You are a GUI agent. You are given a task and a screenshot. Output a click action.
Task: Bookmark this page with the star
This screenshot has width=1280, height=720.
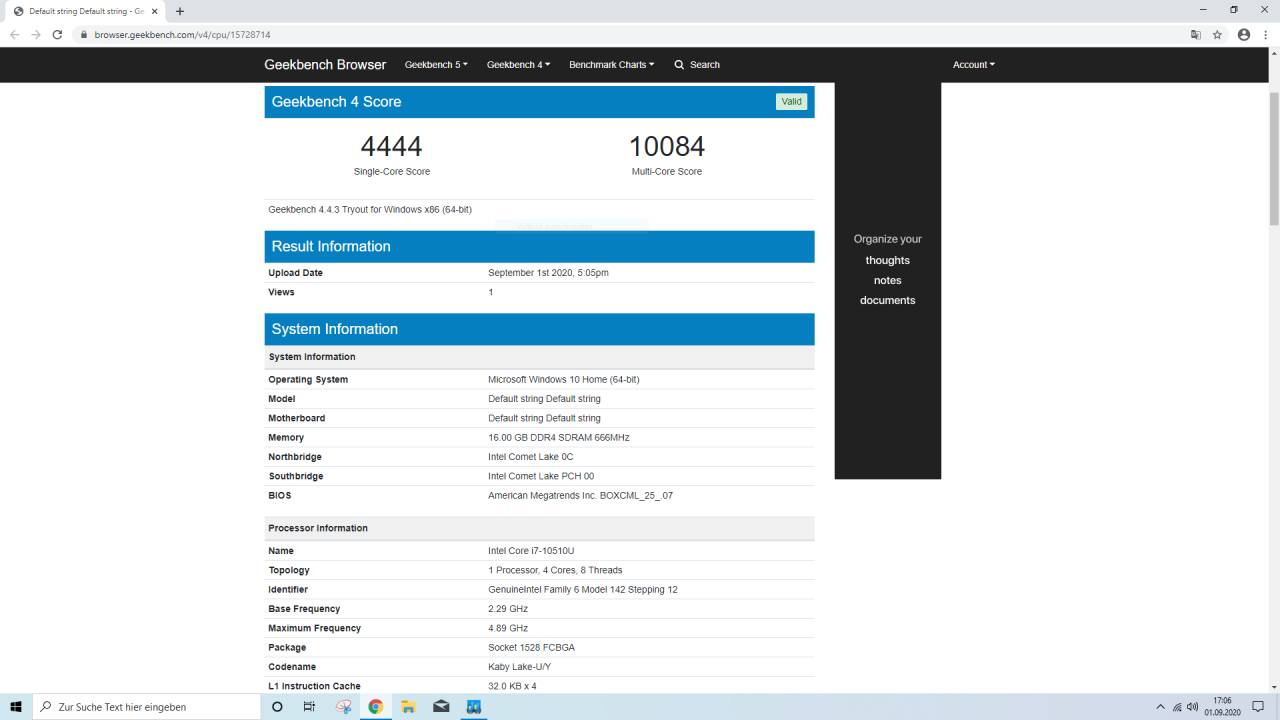coord(1217,34)
